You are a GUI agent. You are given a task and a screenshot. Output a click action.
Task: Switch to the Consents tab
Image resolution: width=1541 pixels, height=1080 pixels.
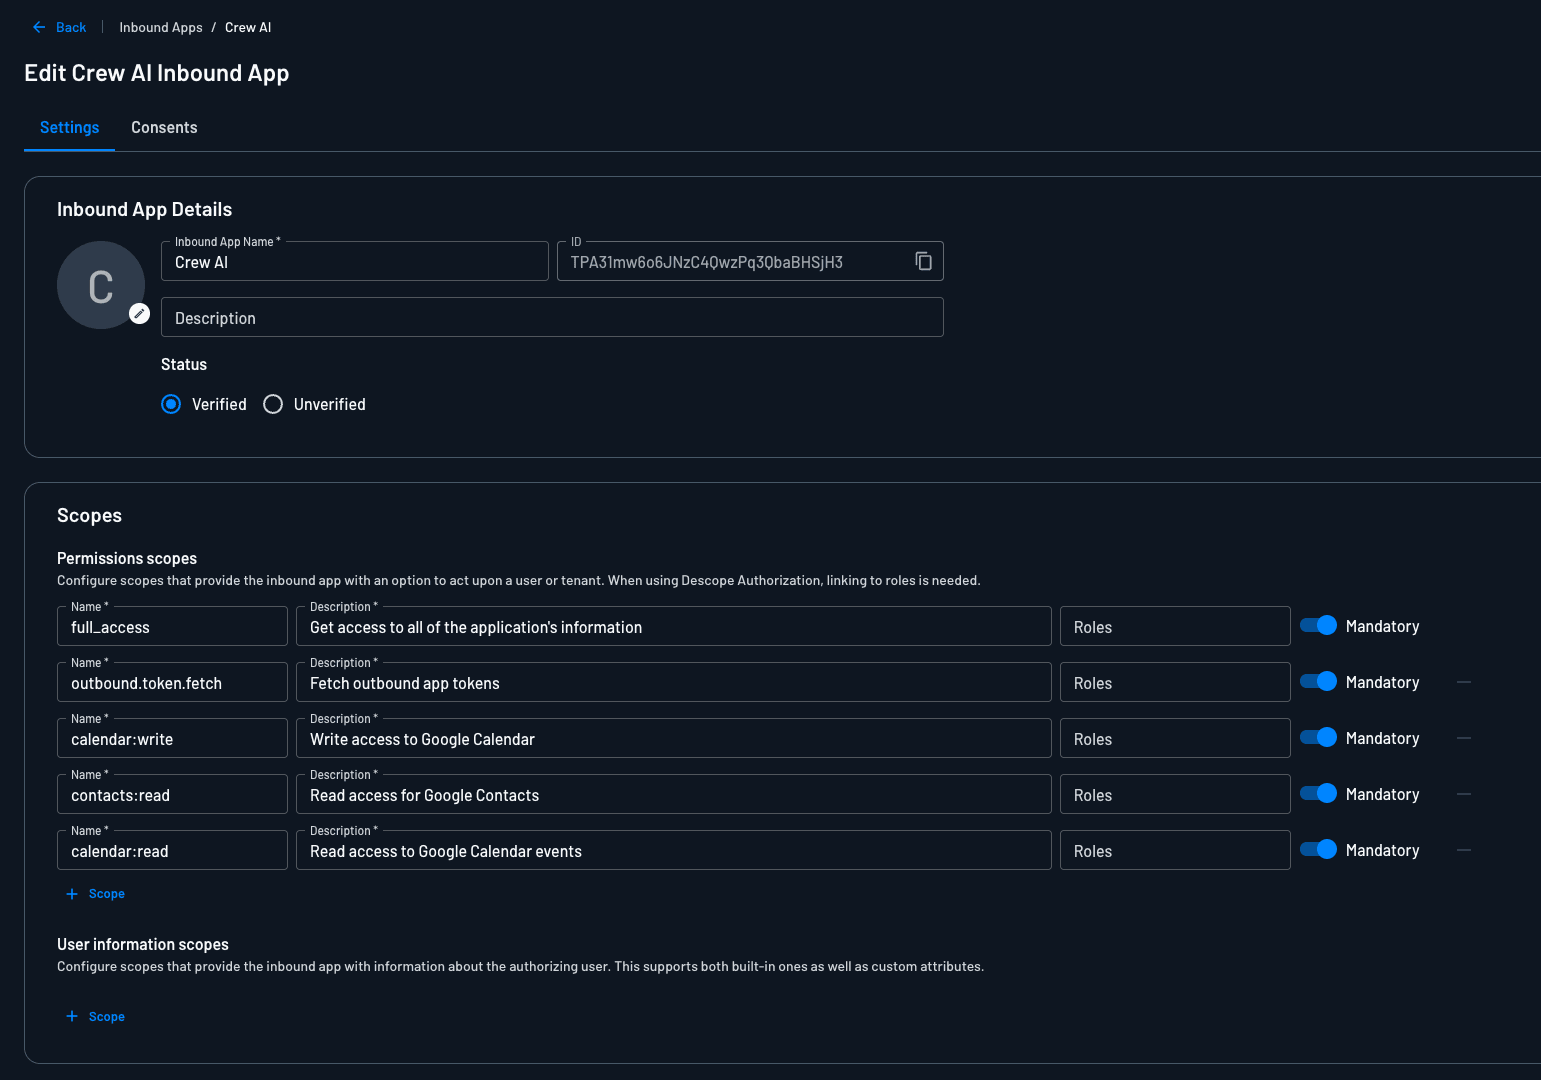point(164,128)
